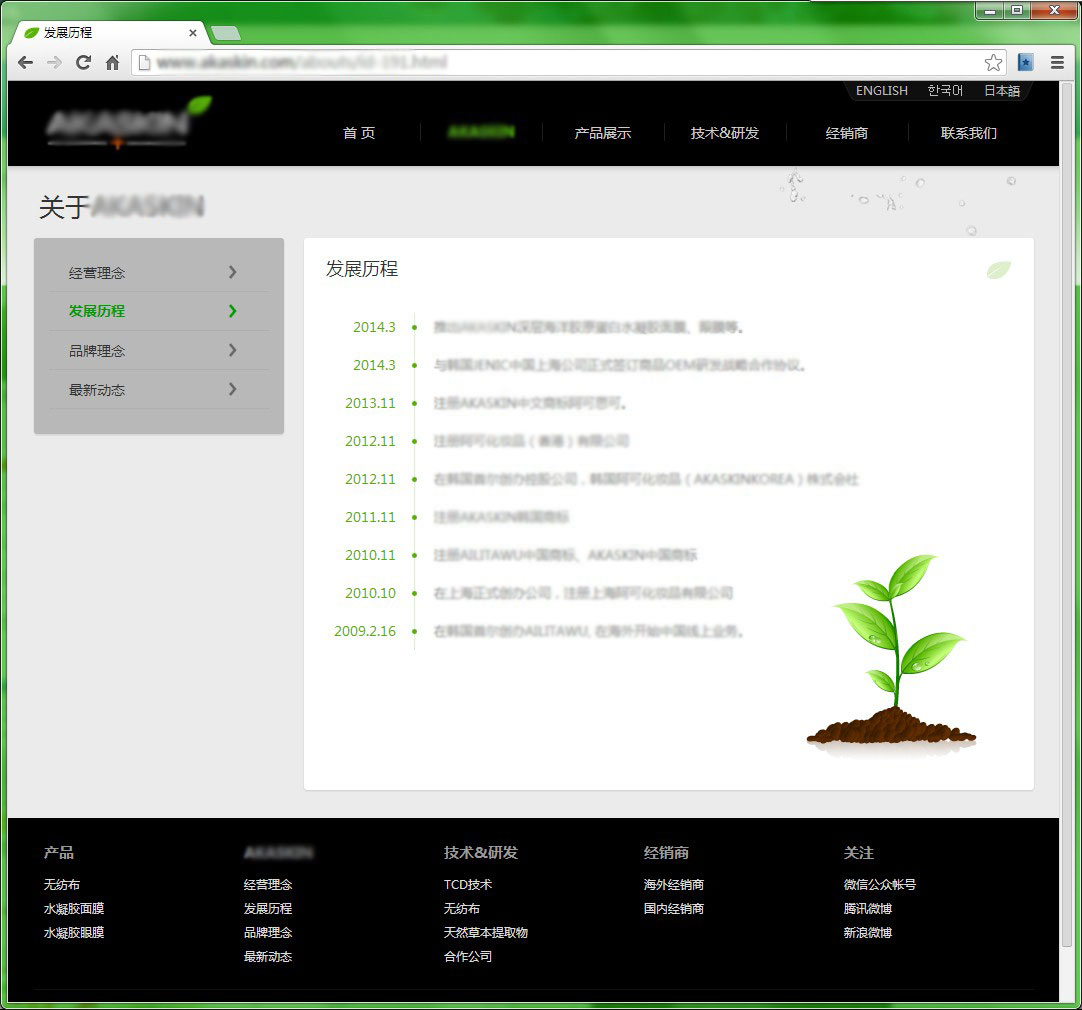
Task: Click the chevron beside sidebar 品牌理念
Action: point(233,350)
